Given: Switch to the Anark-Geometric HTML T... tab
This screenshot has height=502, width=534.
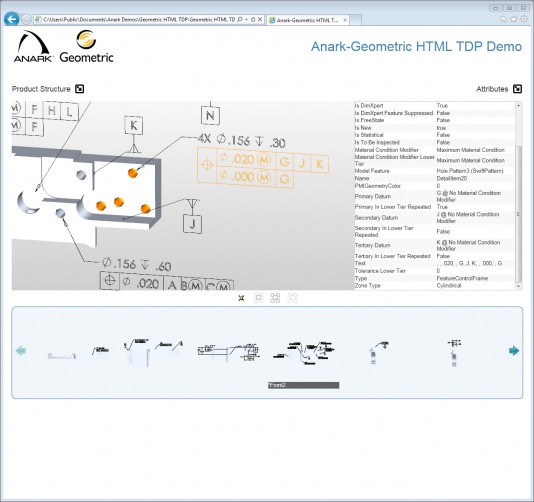Looking at the screenshot, I should 308,20.
